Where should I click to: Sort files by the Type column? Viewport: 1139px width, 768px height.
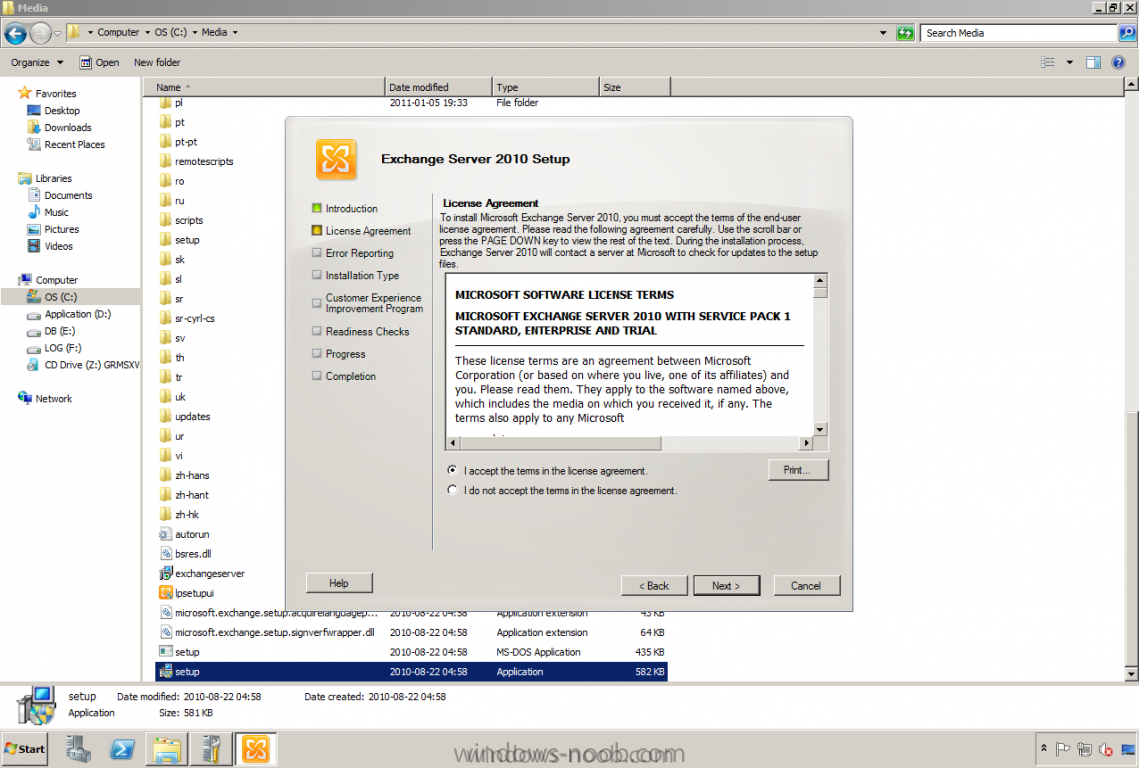(546, 87)
